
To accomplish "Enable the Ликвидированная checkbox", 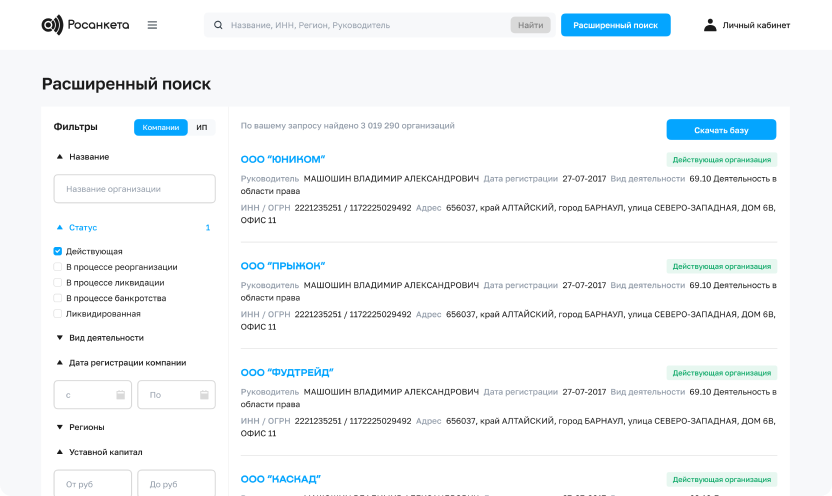I will coord(58,313).
